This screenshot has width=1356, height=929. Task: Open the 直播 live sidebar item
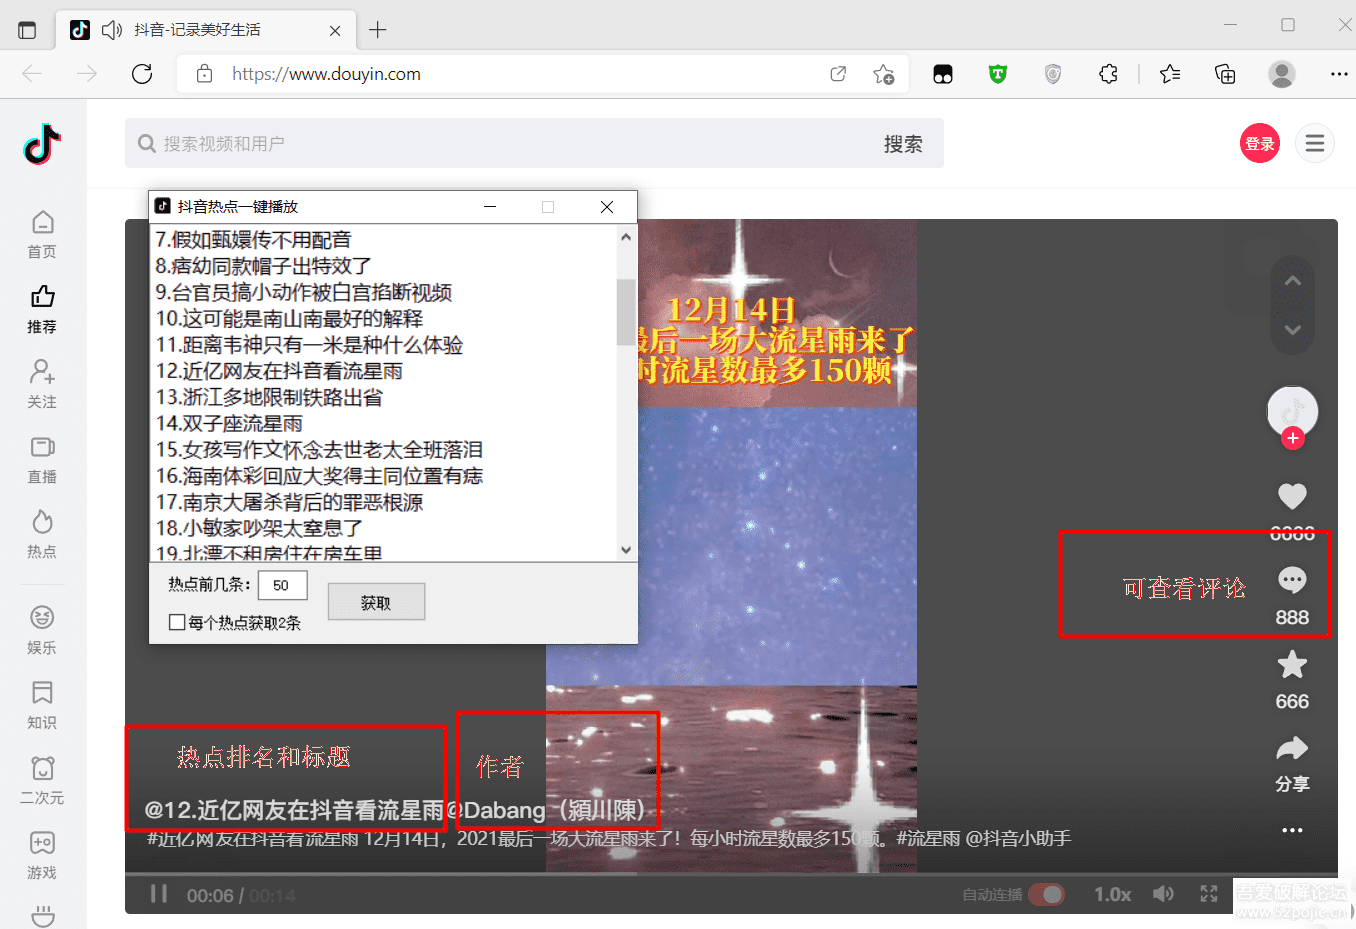point(42,460)
